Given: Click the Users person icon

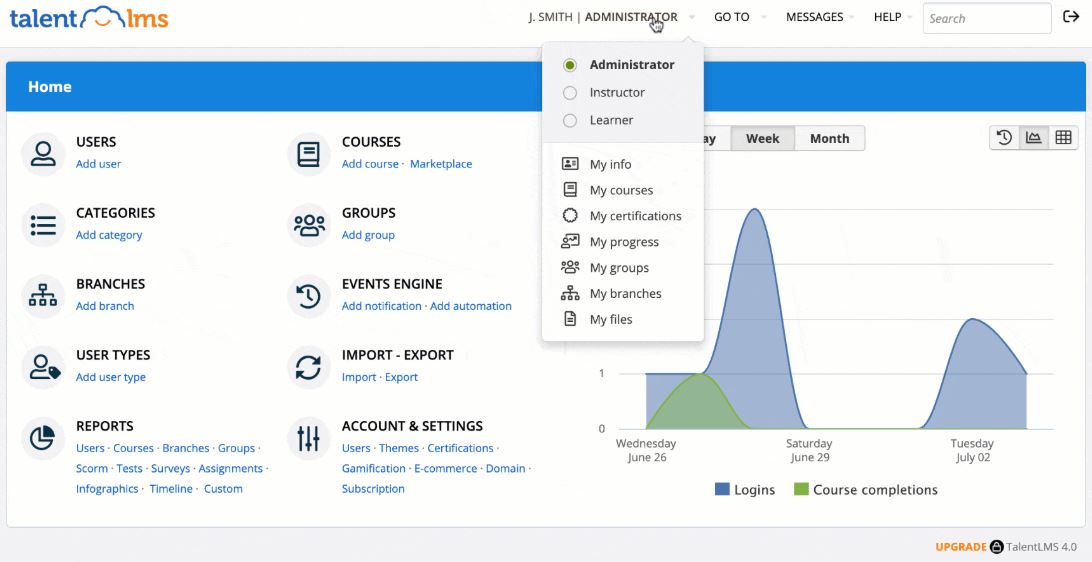Looking at the screenshot, I should coord(43,154).
